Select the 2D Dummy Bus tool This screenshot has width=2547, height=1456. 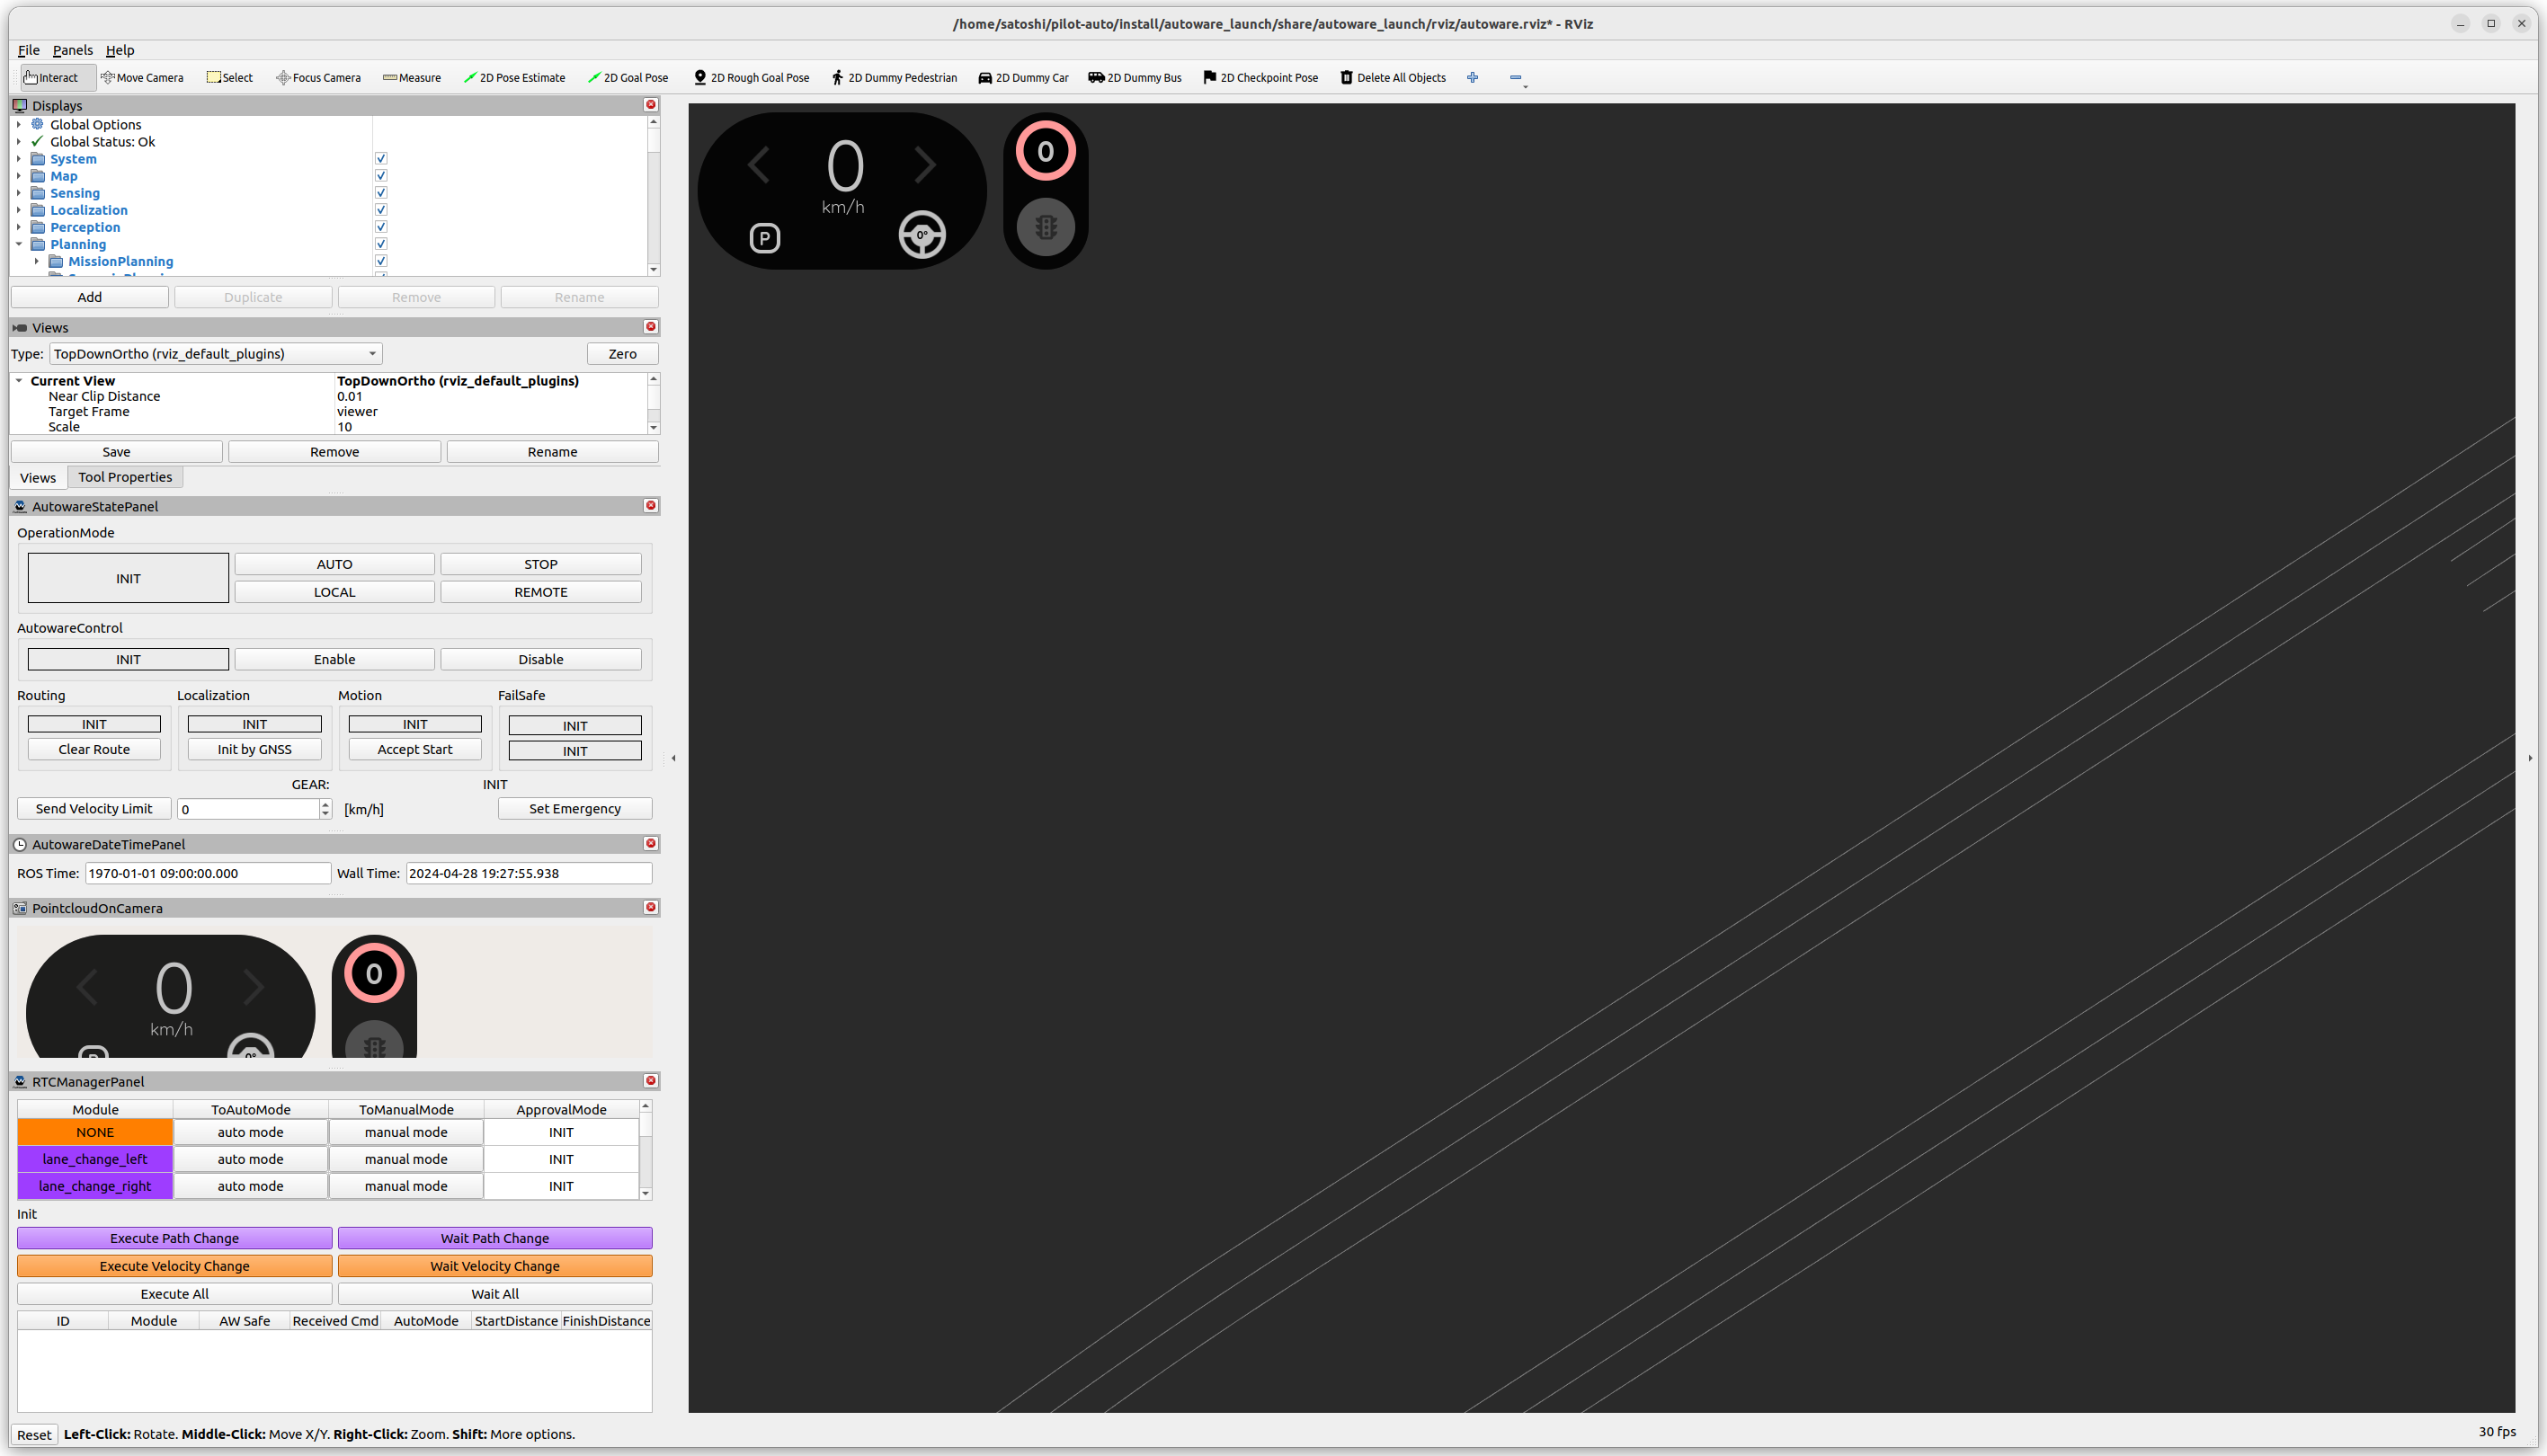(x=1134, y=77)
